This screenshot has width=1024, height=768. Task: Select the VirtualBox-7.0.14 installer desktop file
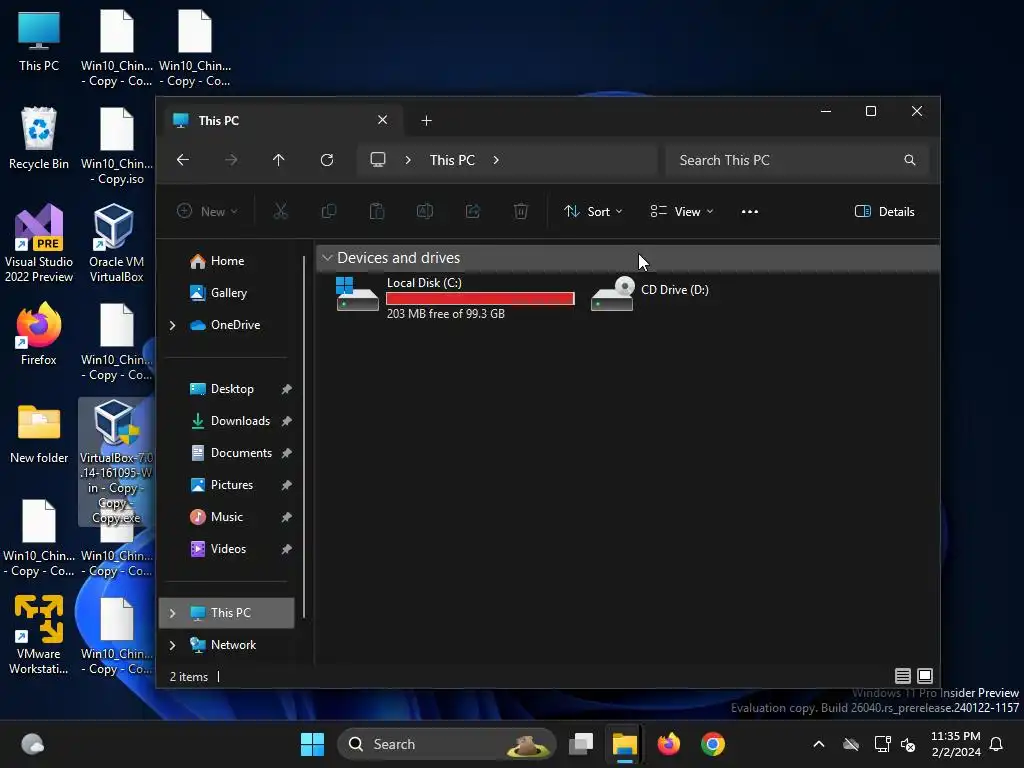[116, 462]
